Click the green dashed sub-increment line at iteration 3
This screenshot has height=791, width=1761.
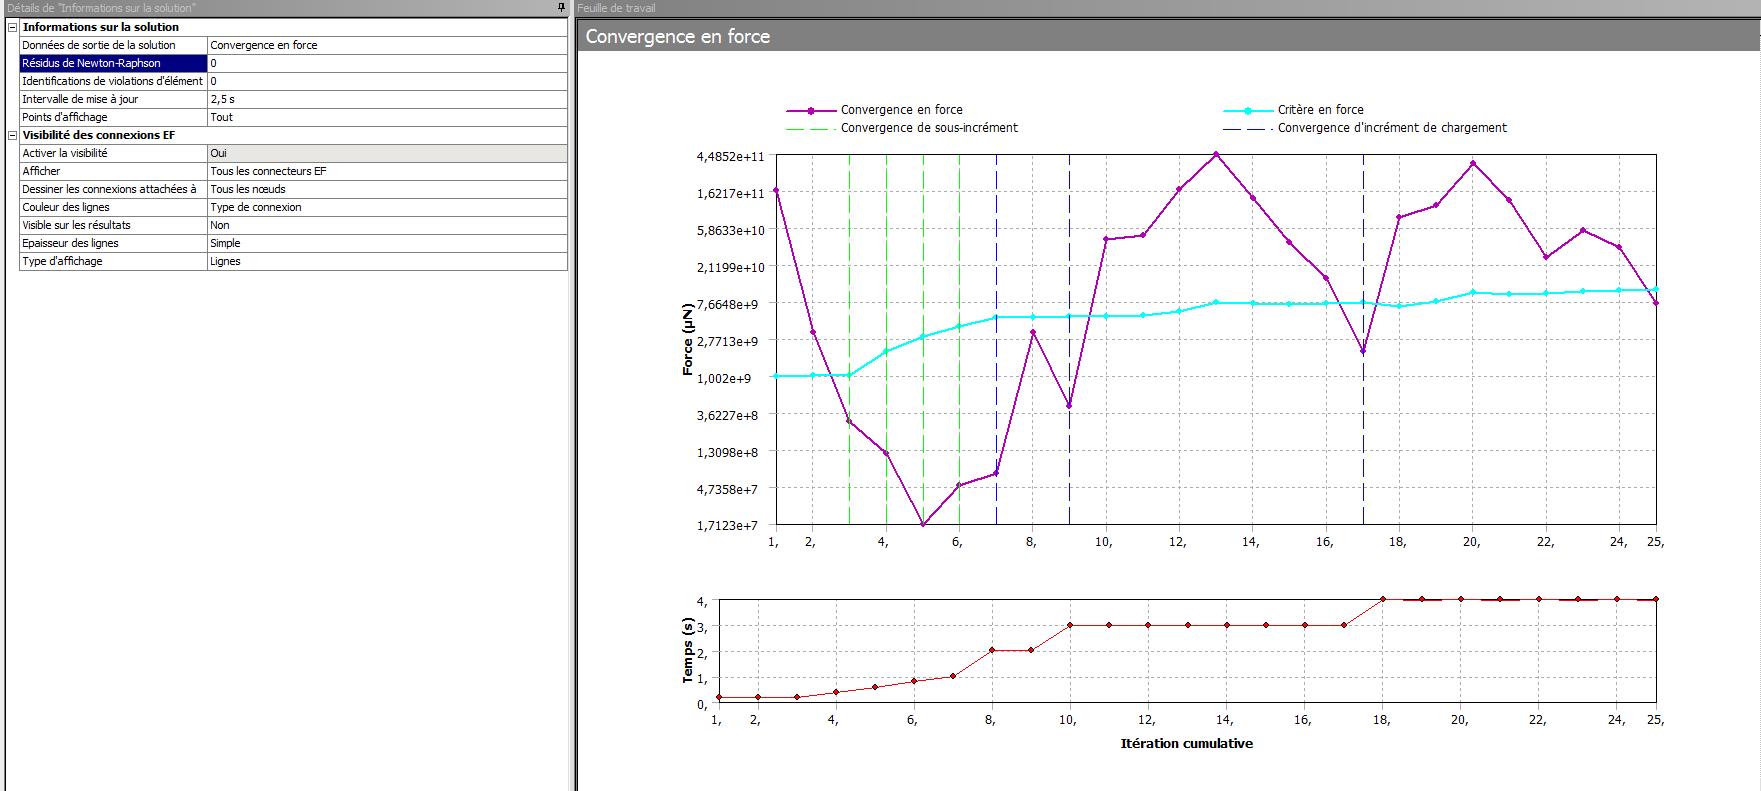849,340
